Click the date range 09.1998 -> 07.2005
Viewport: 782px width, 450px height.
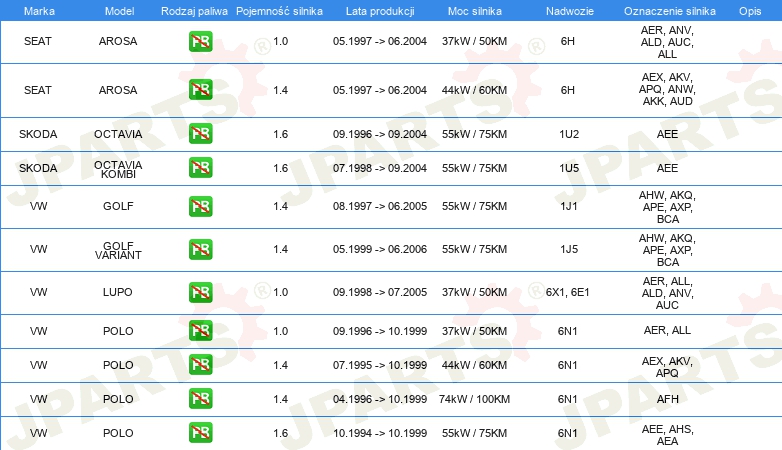click(380, 292)
